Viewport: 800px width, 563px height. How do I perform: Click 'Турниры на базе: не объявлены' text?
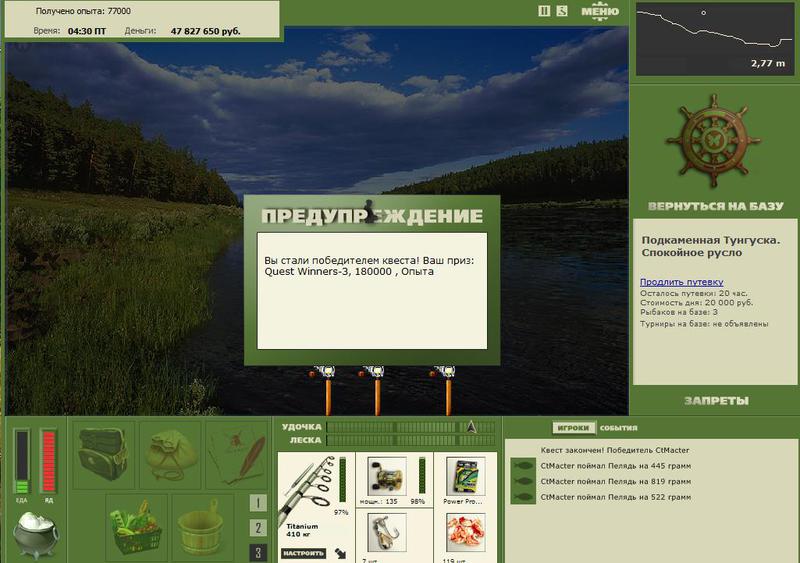(x=704, y=324)
